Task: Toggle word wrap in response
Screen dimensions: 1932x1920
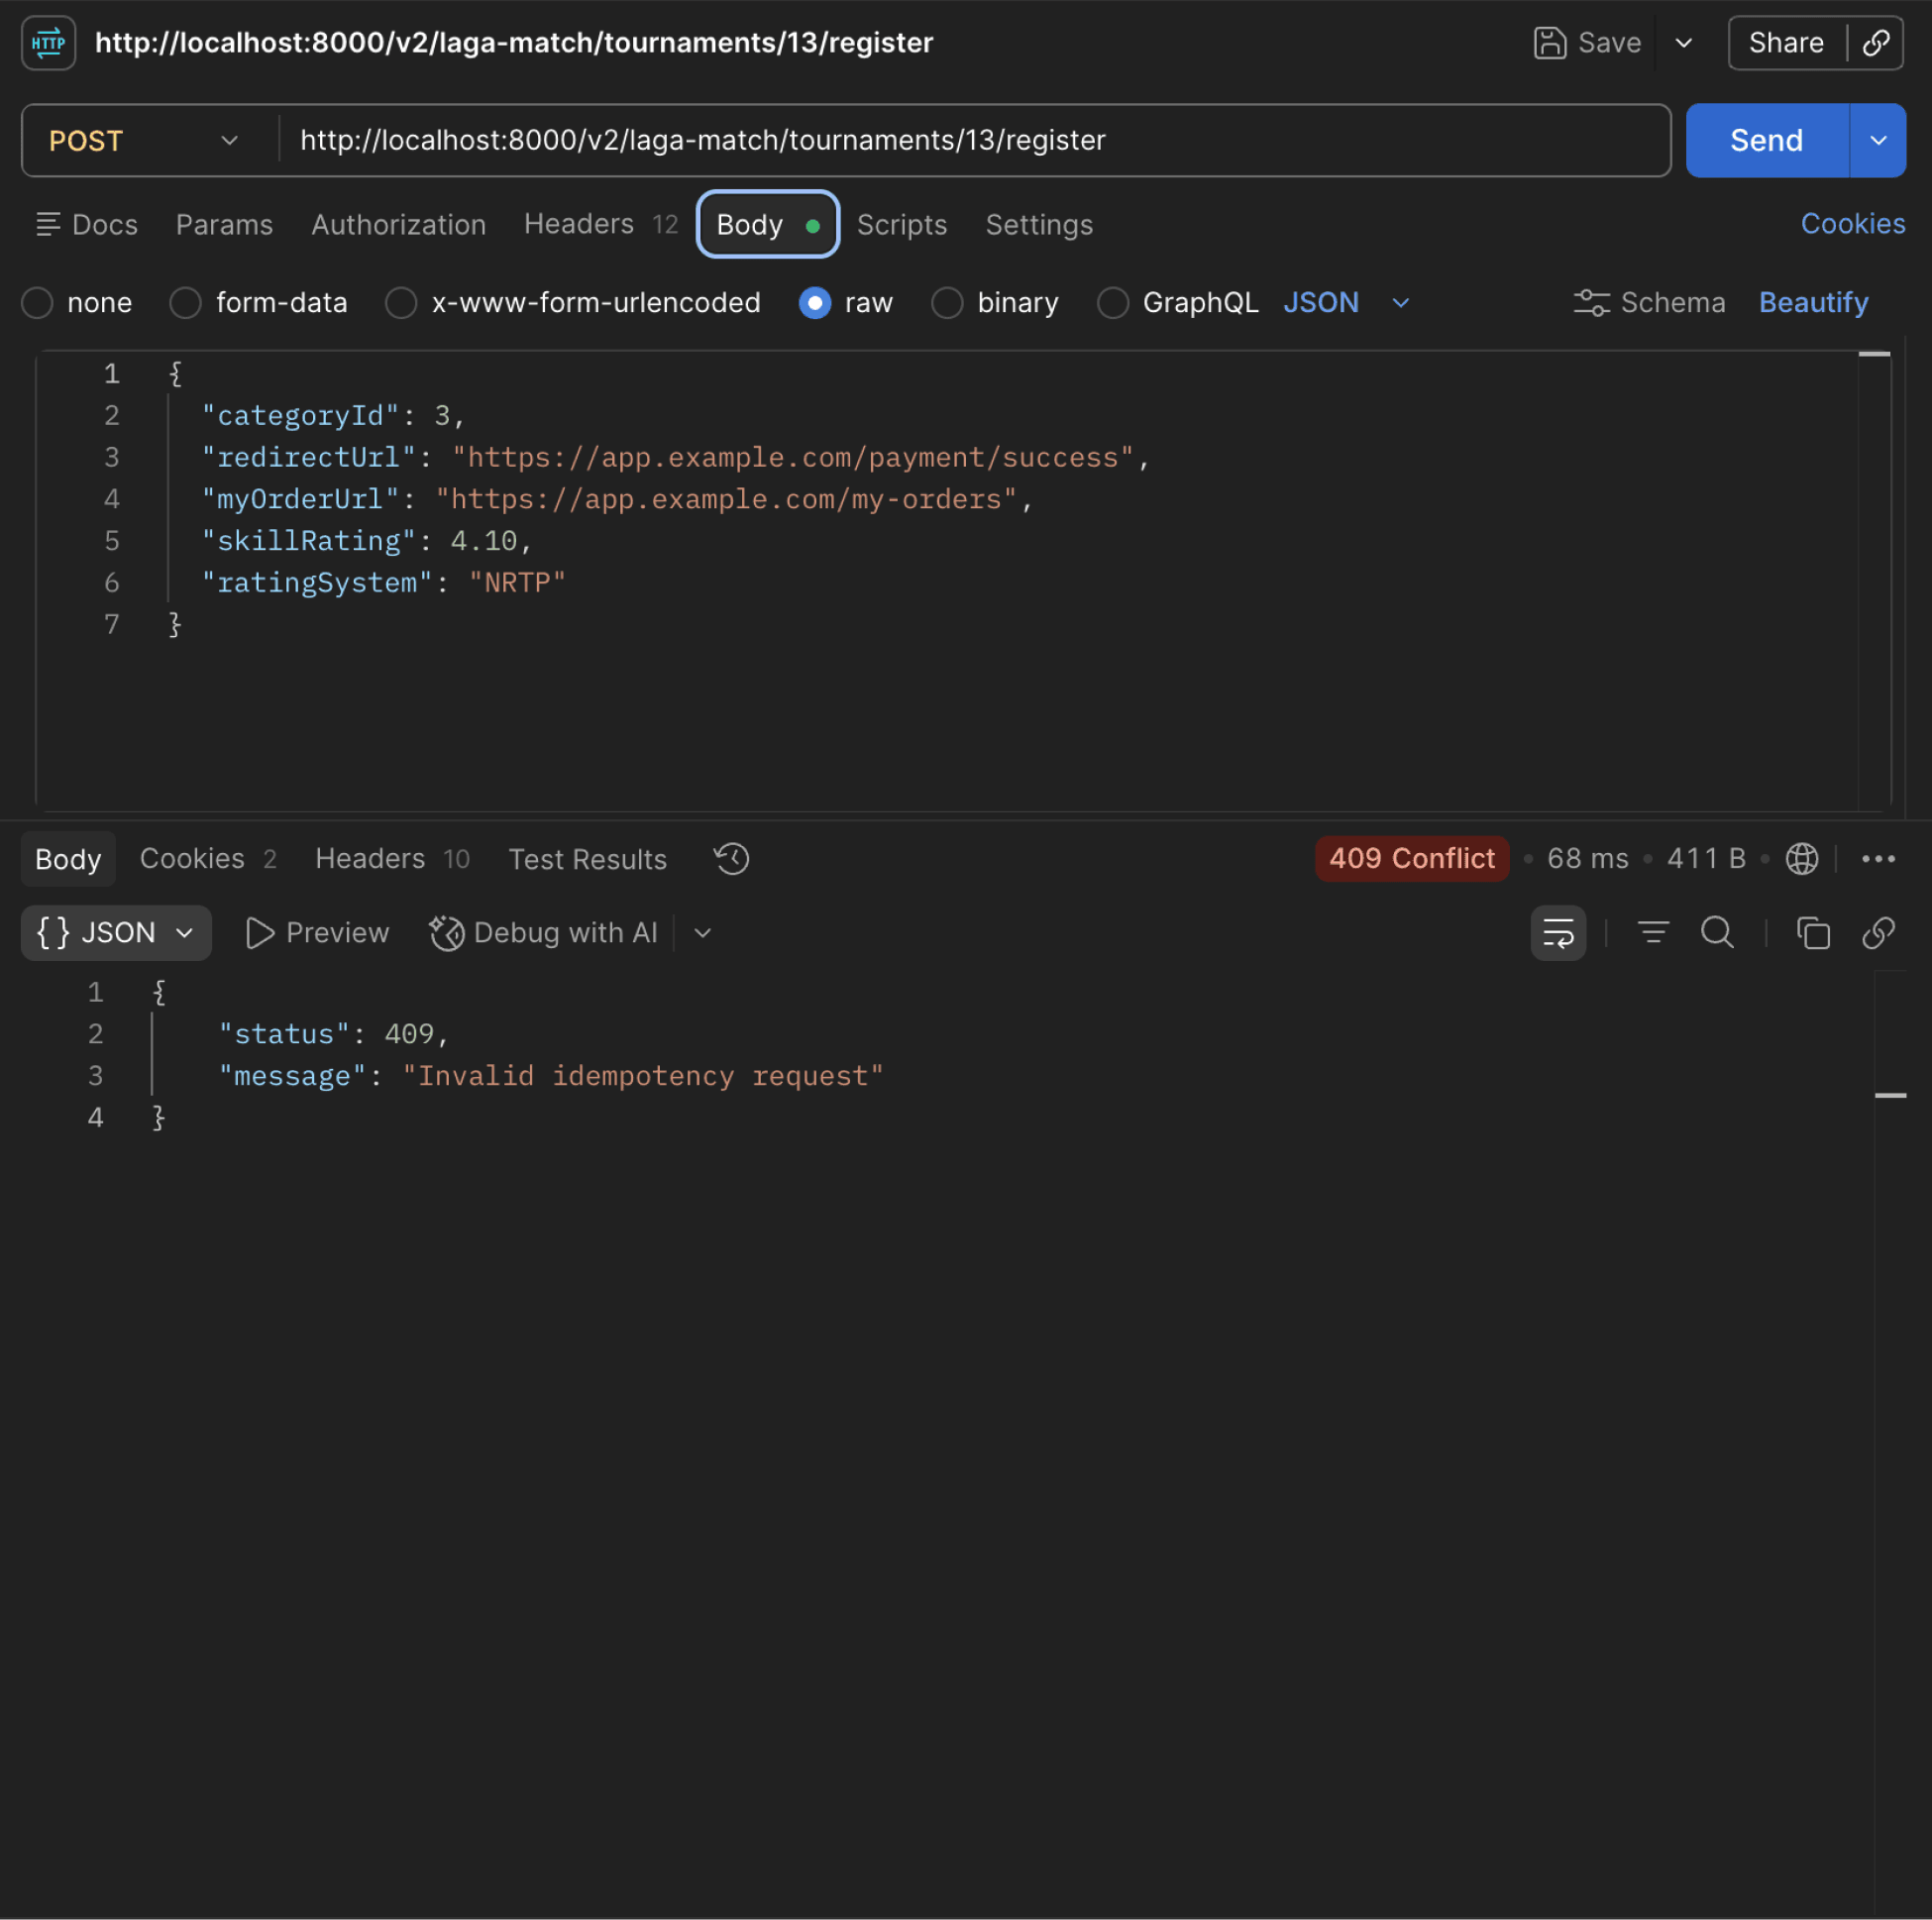Action: click(1557, 932)
